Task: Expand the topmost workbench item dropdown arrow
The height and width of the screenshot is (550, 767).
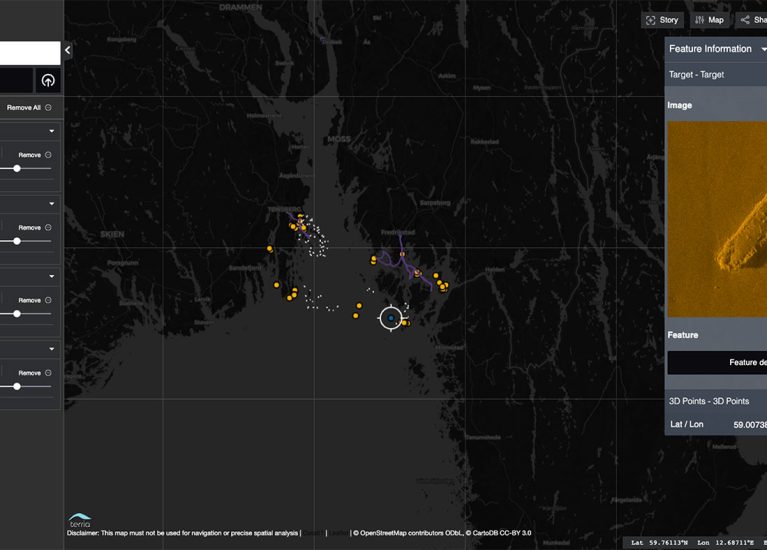Action: 52,131
